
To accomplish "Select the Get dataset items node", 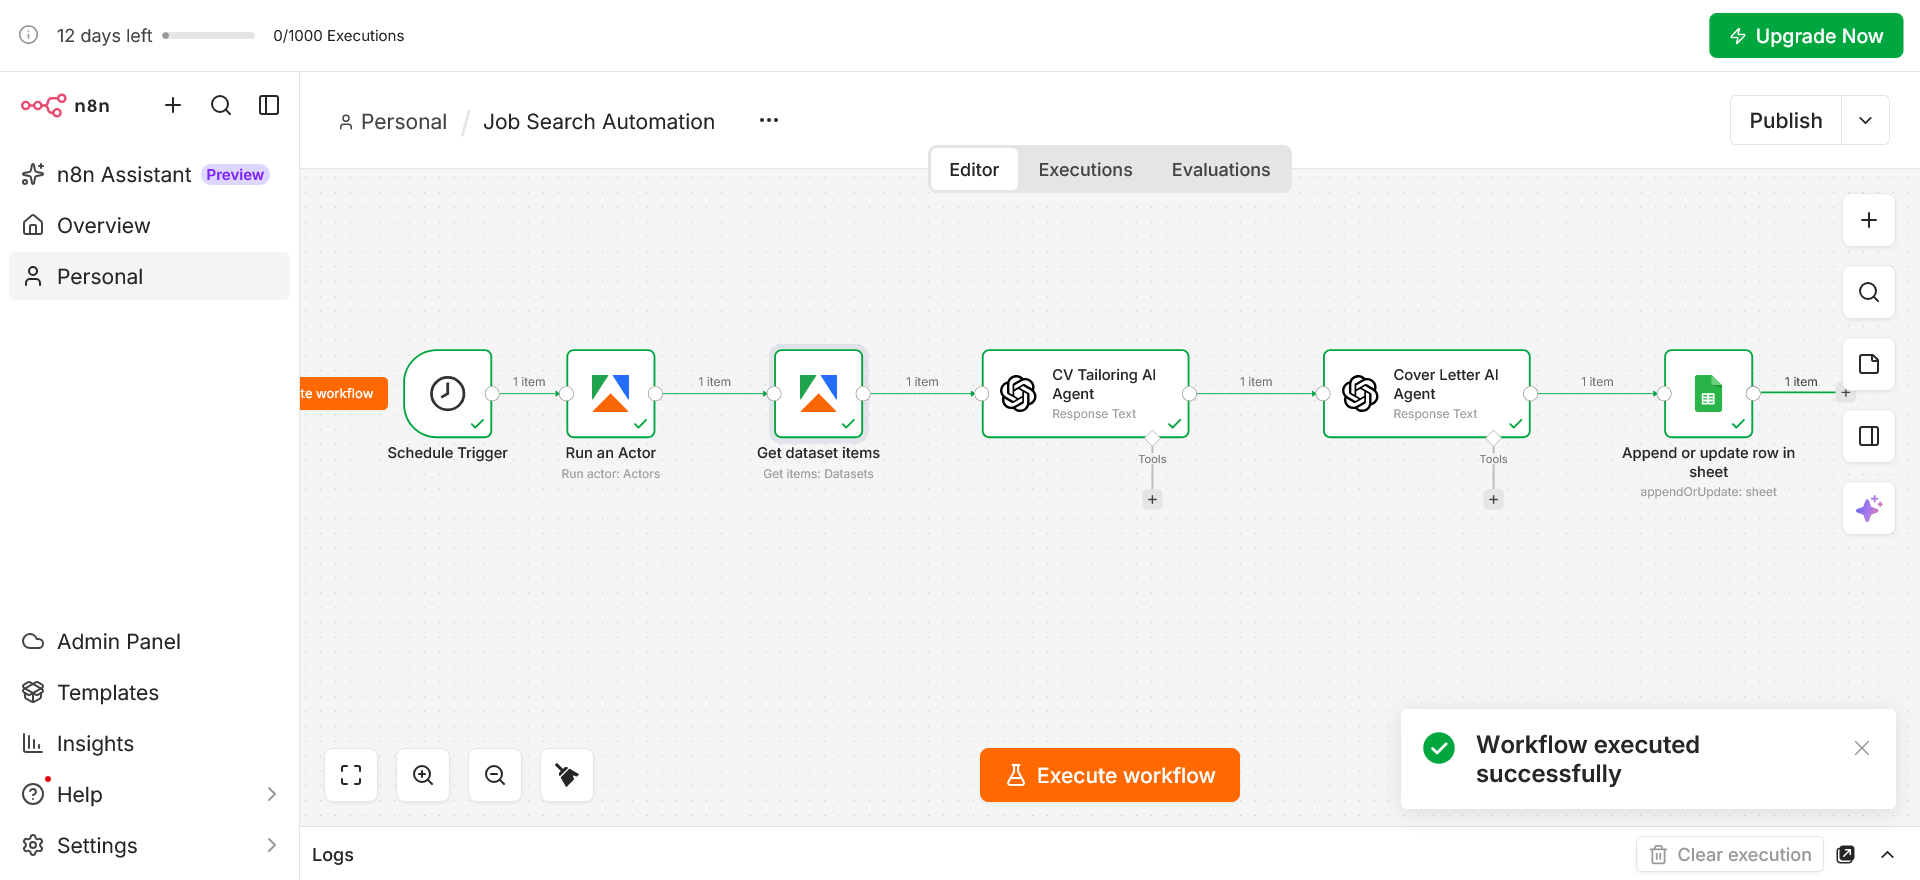I will click(818, 393).
